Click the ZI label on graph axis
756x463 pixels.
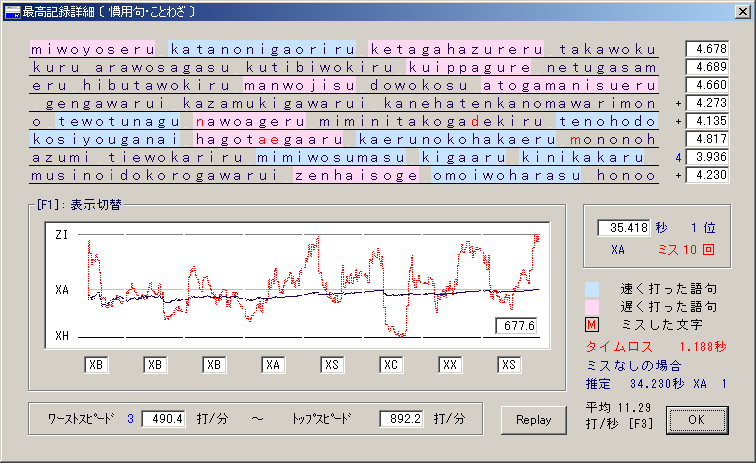62,235
